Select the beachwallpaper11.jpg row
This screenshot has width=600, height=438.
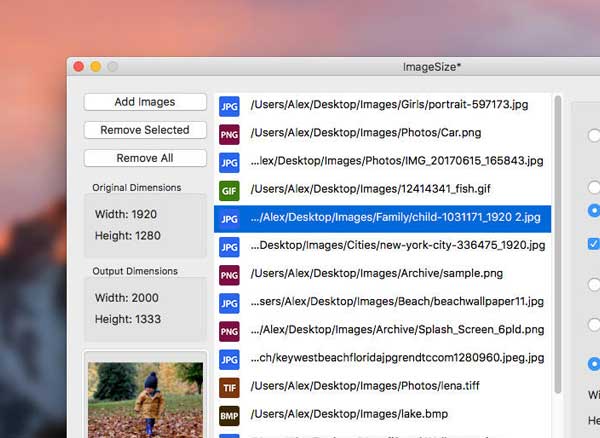click(383, 303)
